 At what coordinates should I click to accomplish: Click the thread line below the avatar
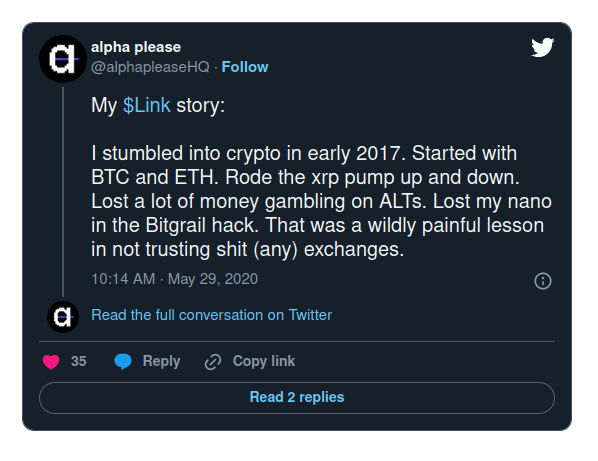point(63,192)
